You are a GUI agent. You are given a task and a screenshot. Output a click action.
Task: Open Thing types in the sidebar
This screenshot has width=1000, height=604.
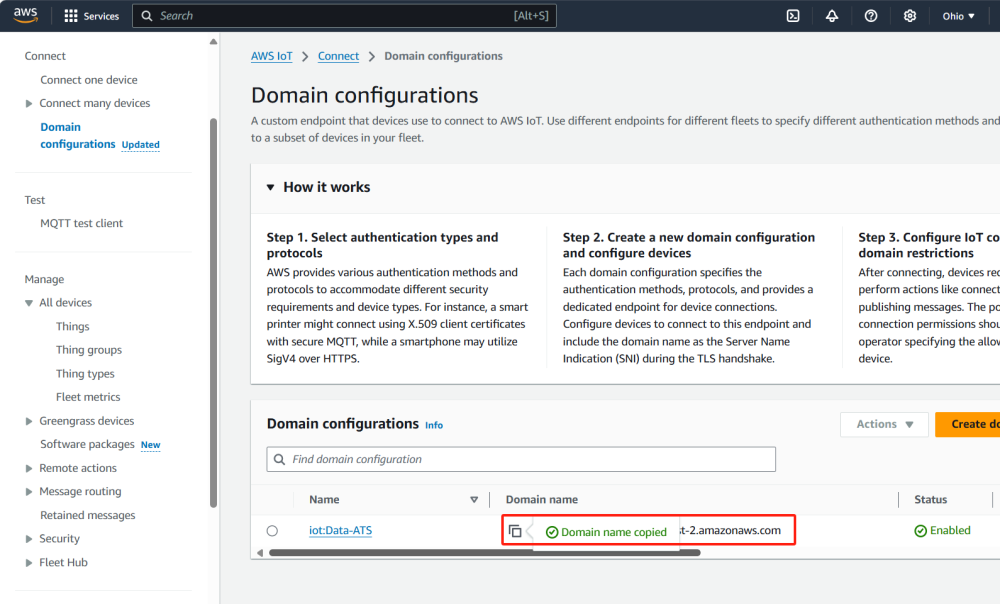click(x=85, y=374)
